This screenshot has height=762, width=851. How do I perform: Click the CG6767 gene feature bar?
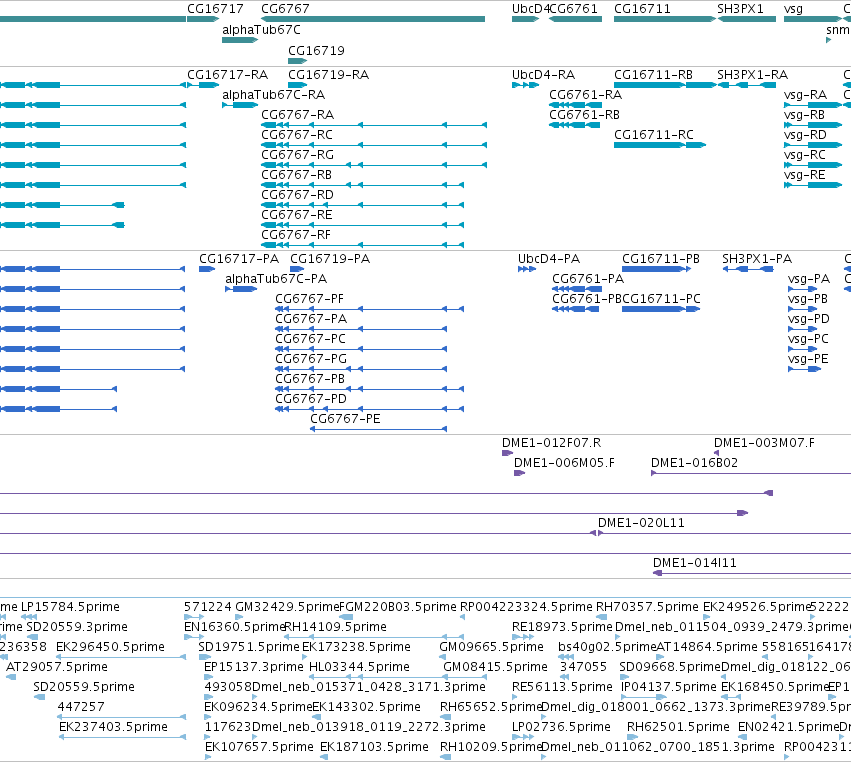373,19
